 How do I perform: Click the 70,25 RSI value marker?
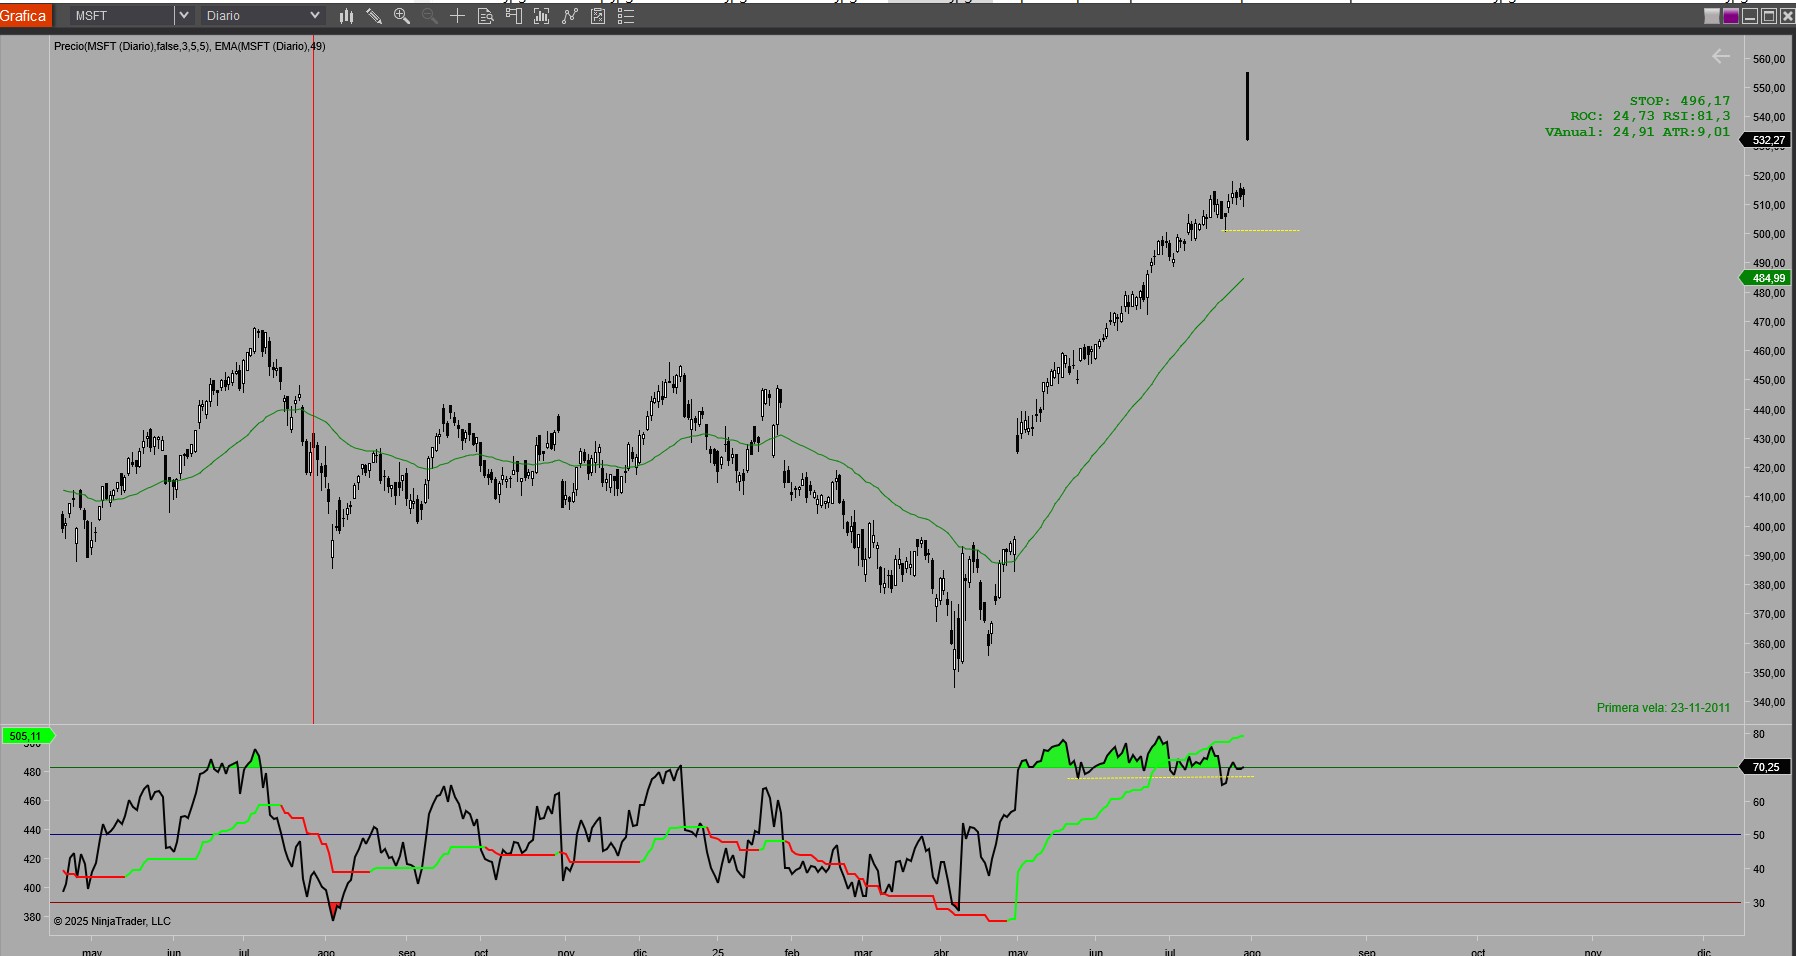click(1767, 767)
